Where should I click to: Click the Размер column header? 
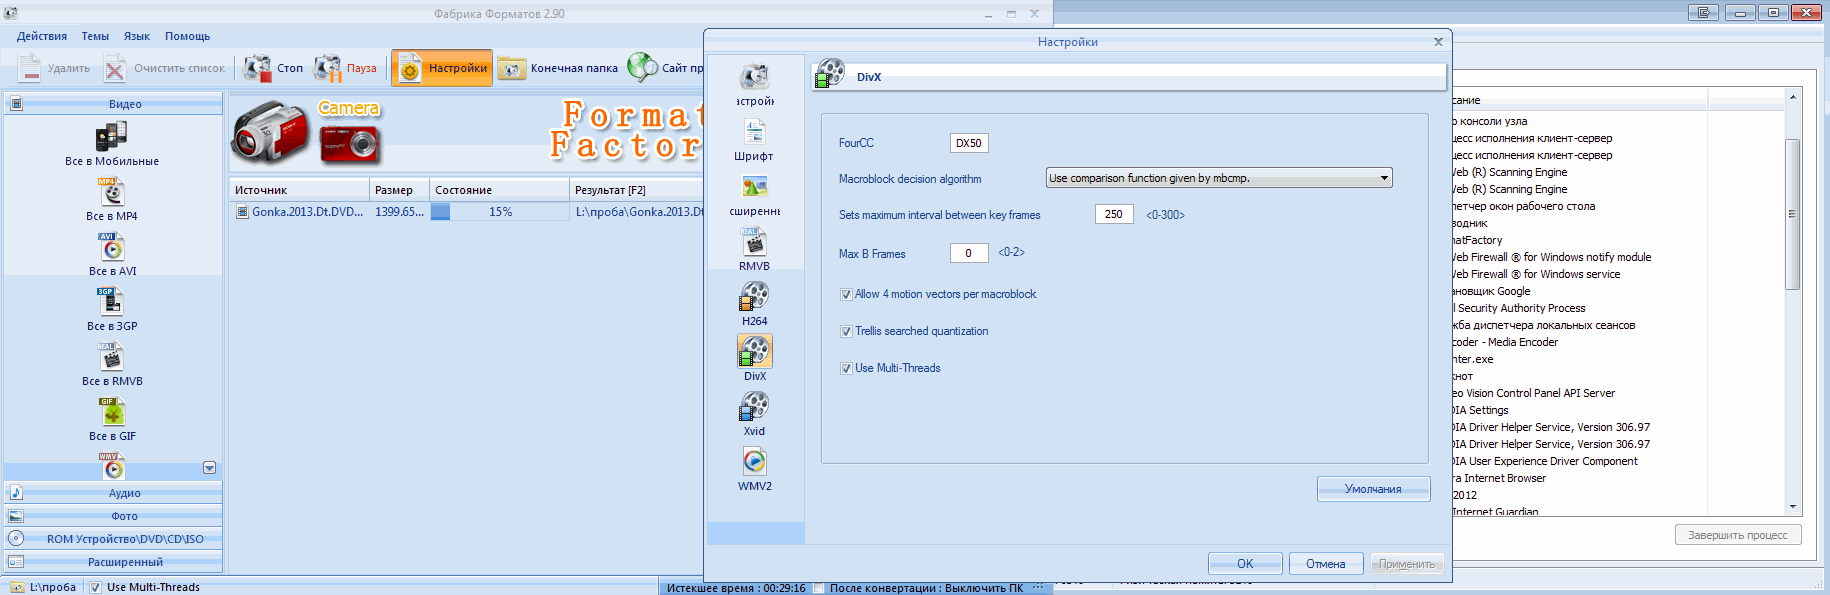399,190
